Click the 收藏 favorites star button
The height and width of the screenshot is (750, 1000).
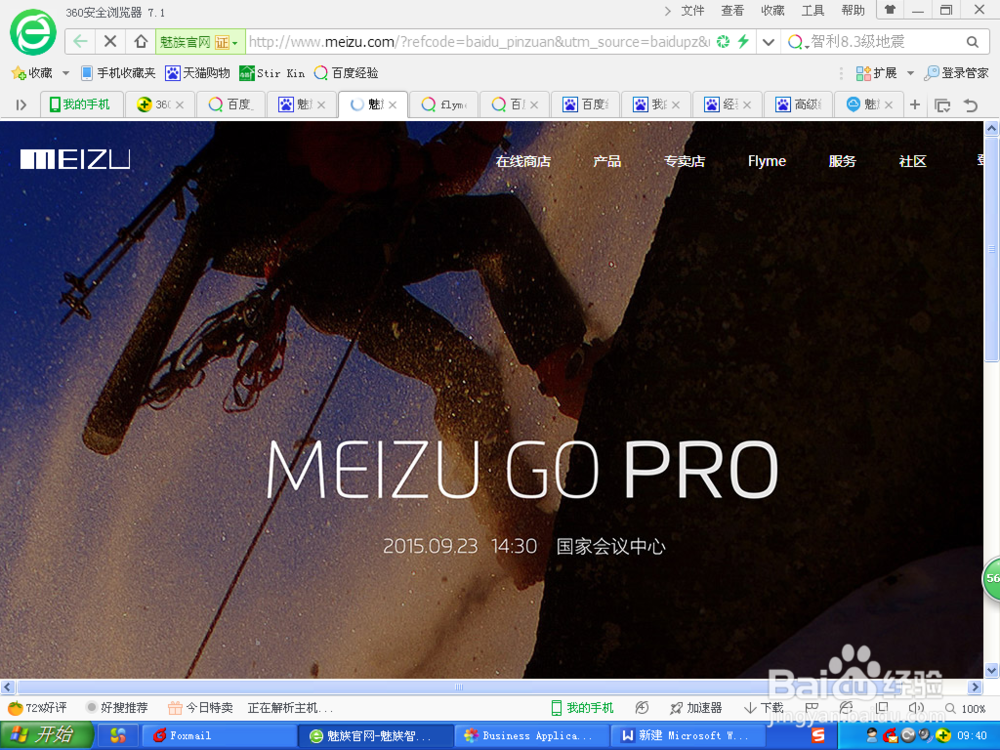coord(32,73)
